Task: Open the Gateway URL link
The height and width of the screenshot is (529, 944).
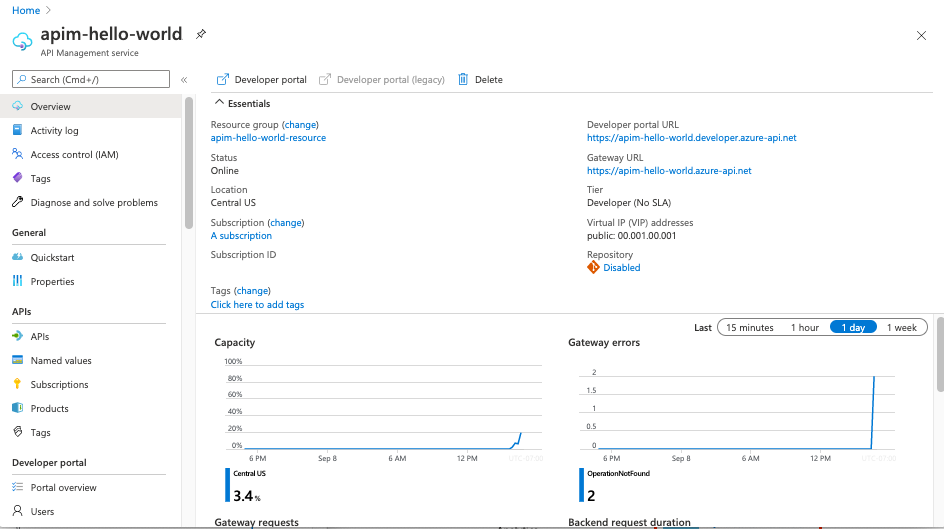Action: click(x=669, y=170)
